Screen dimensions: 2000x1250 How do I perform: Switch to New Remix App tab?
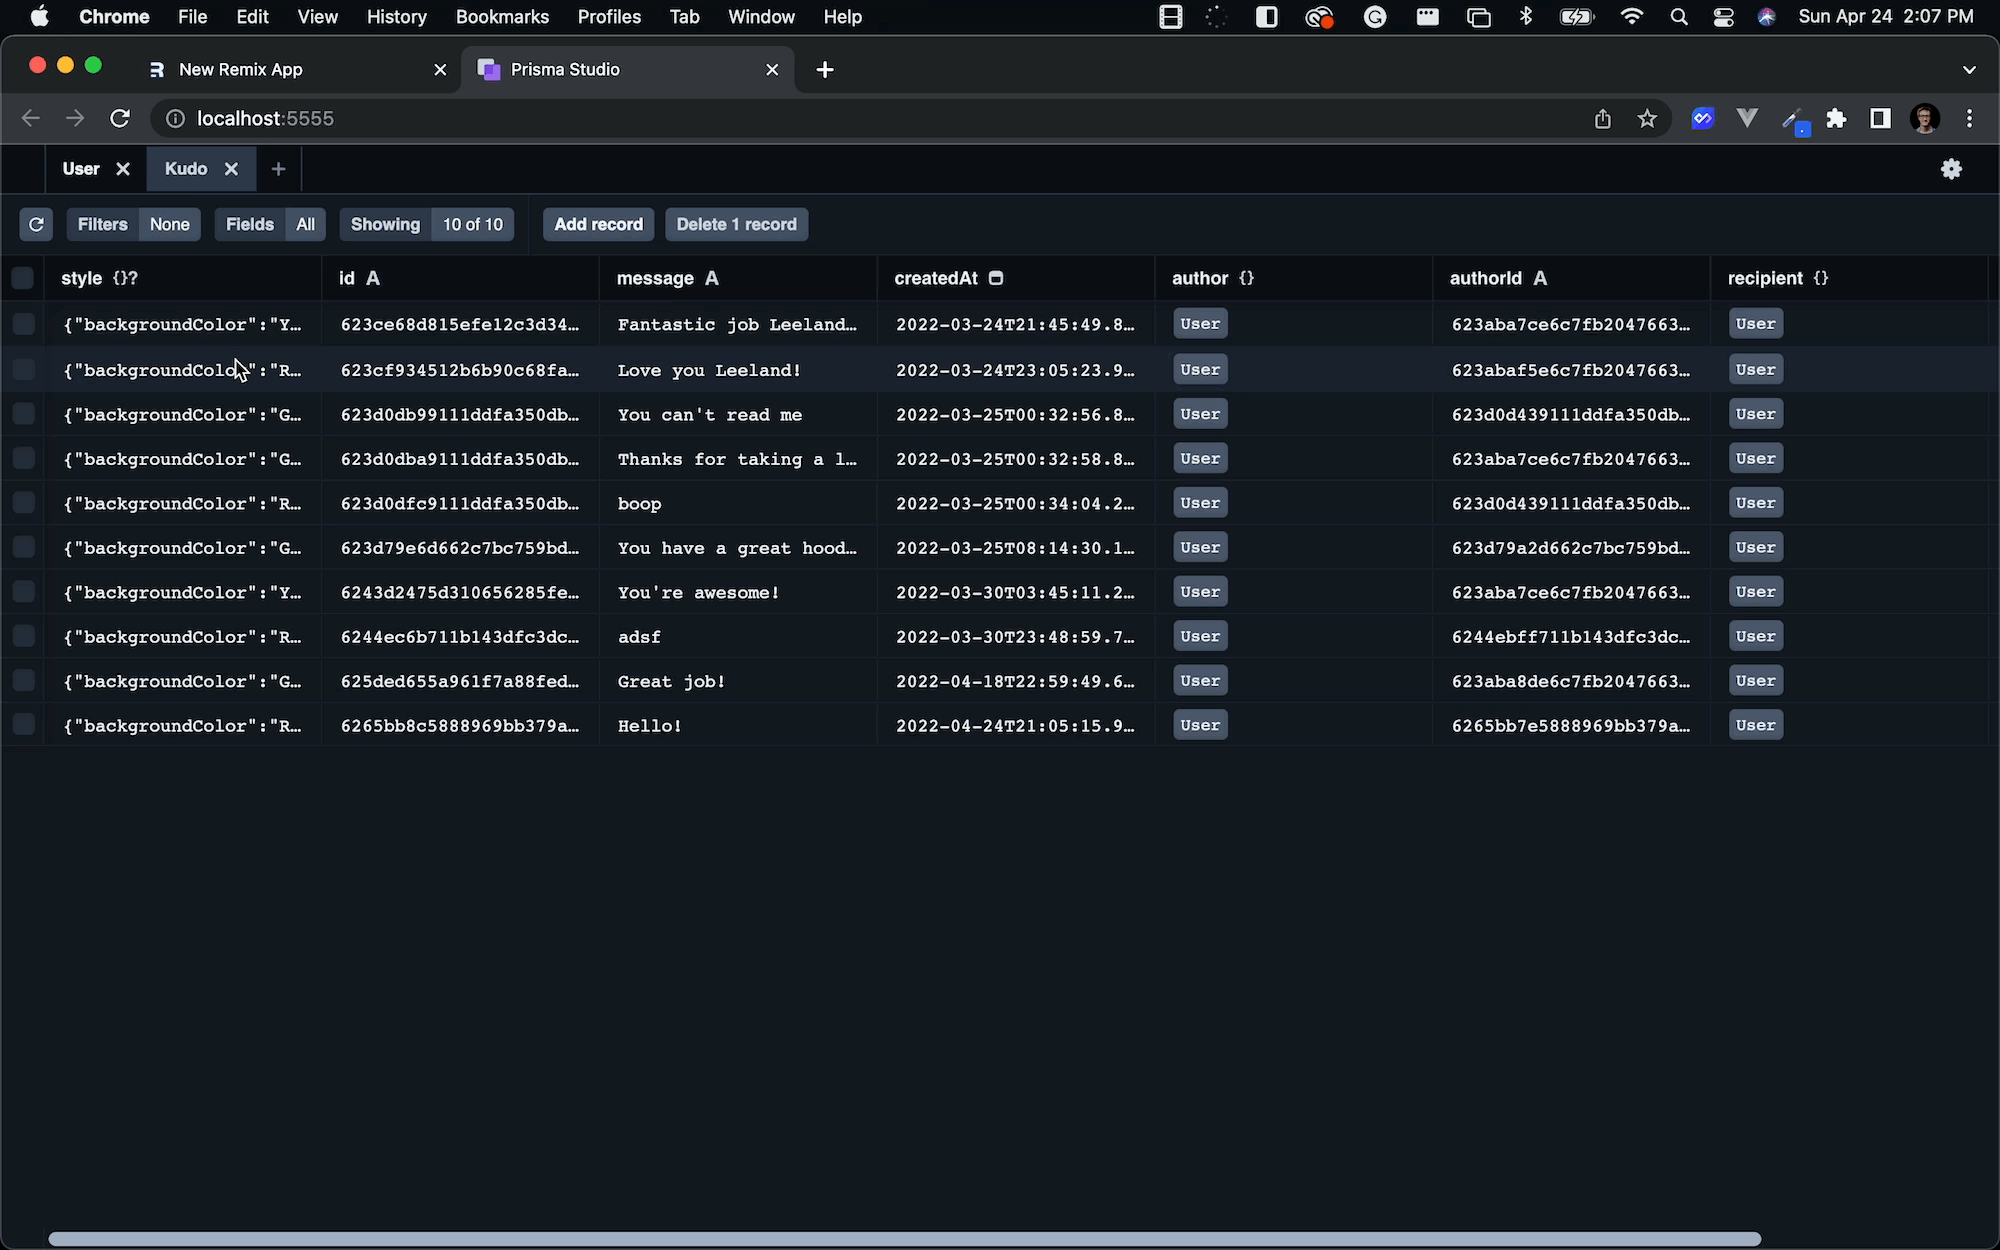(x=240, y=69)
